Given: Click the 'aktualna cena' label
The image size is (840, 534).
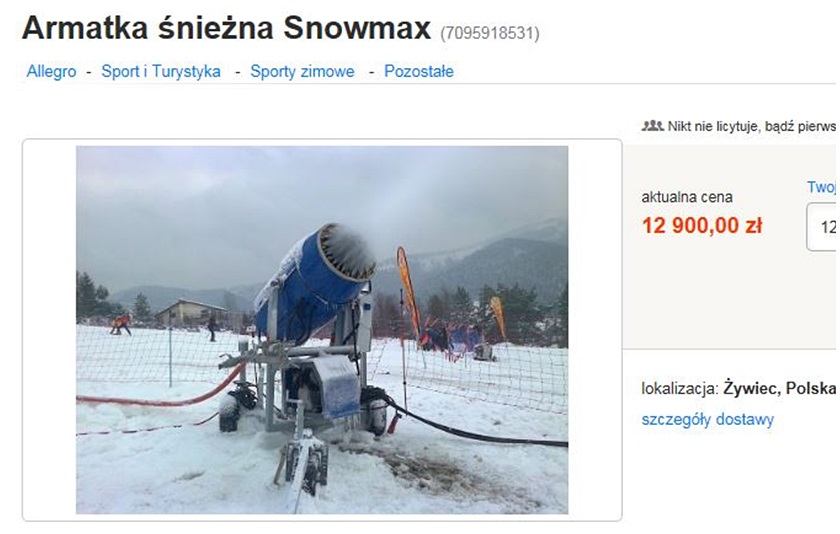Looking at the screenshot, I should click(687, 197).
